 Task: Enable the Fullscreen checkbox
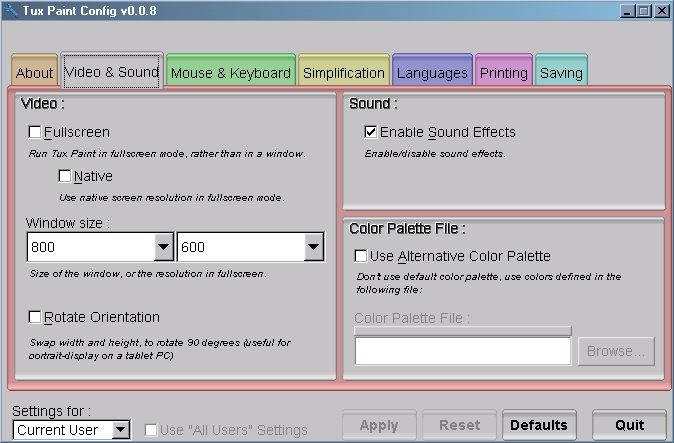(x=35, y=132)
